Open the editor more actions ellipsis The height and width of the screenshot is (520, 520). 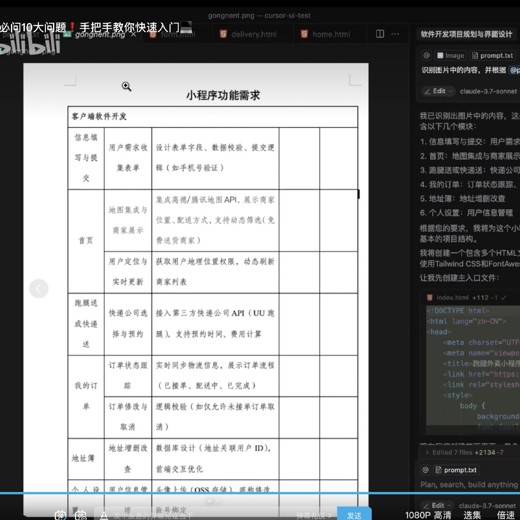point(395,34)
